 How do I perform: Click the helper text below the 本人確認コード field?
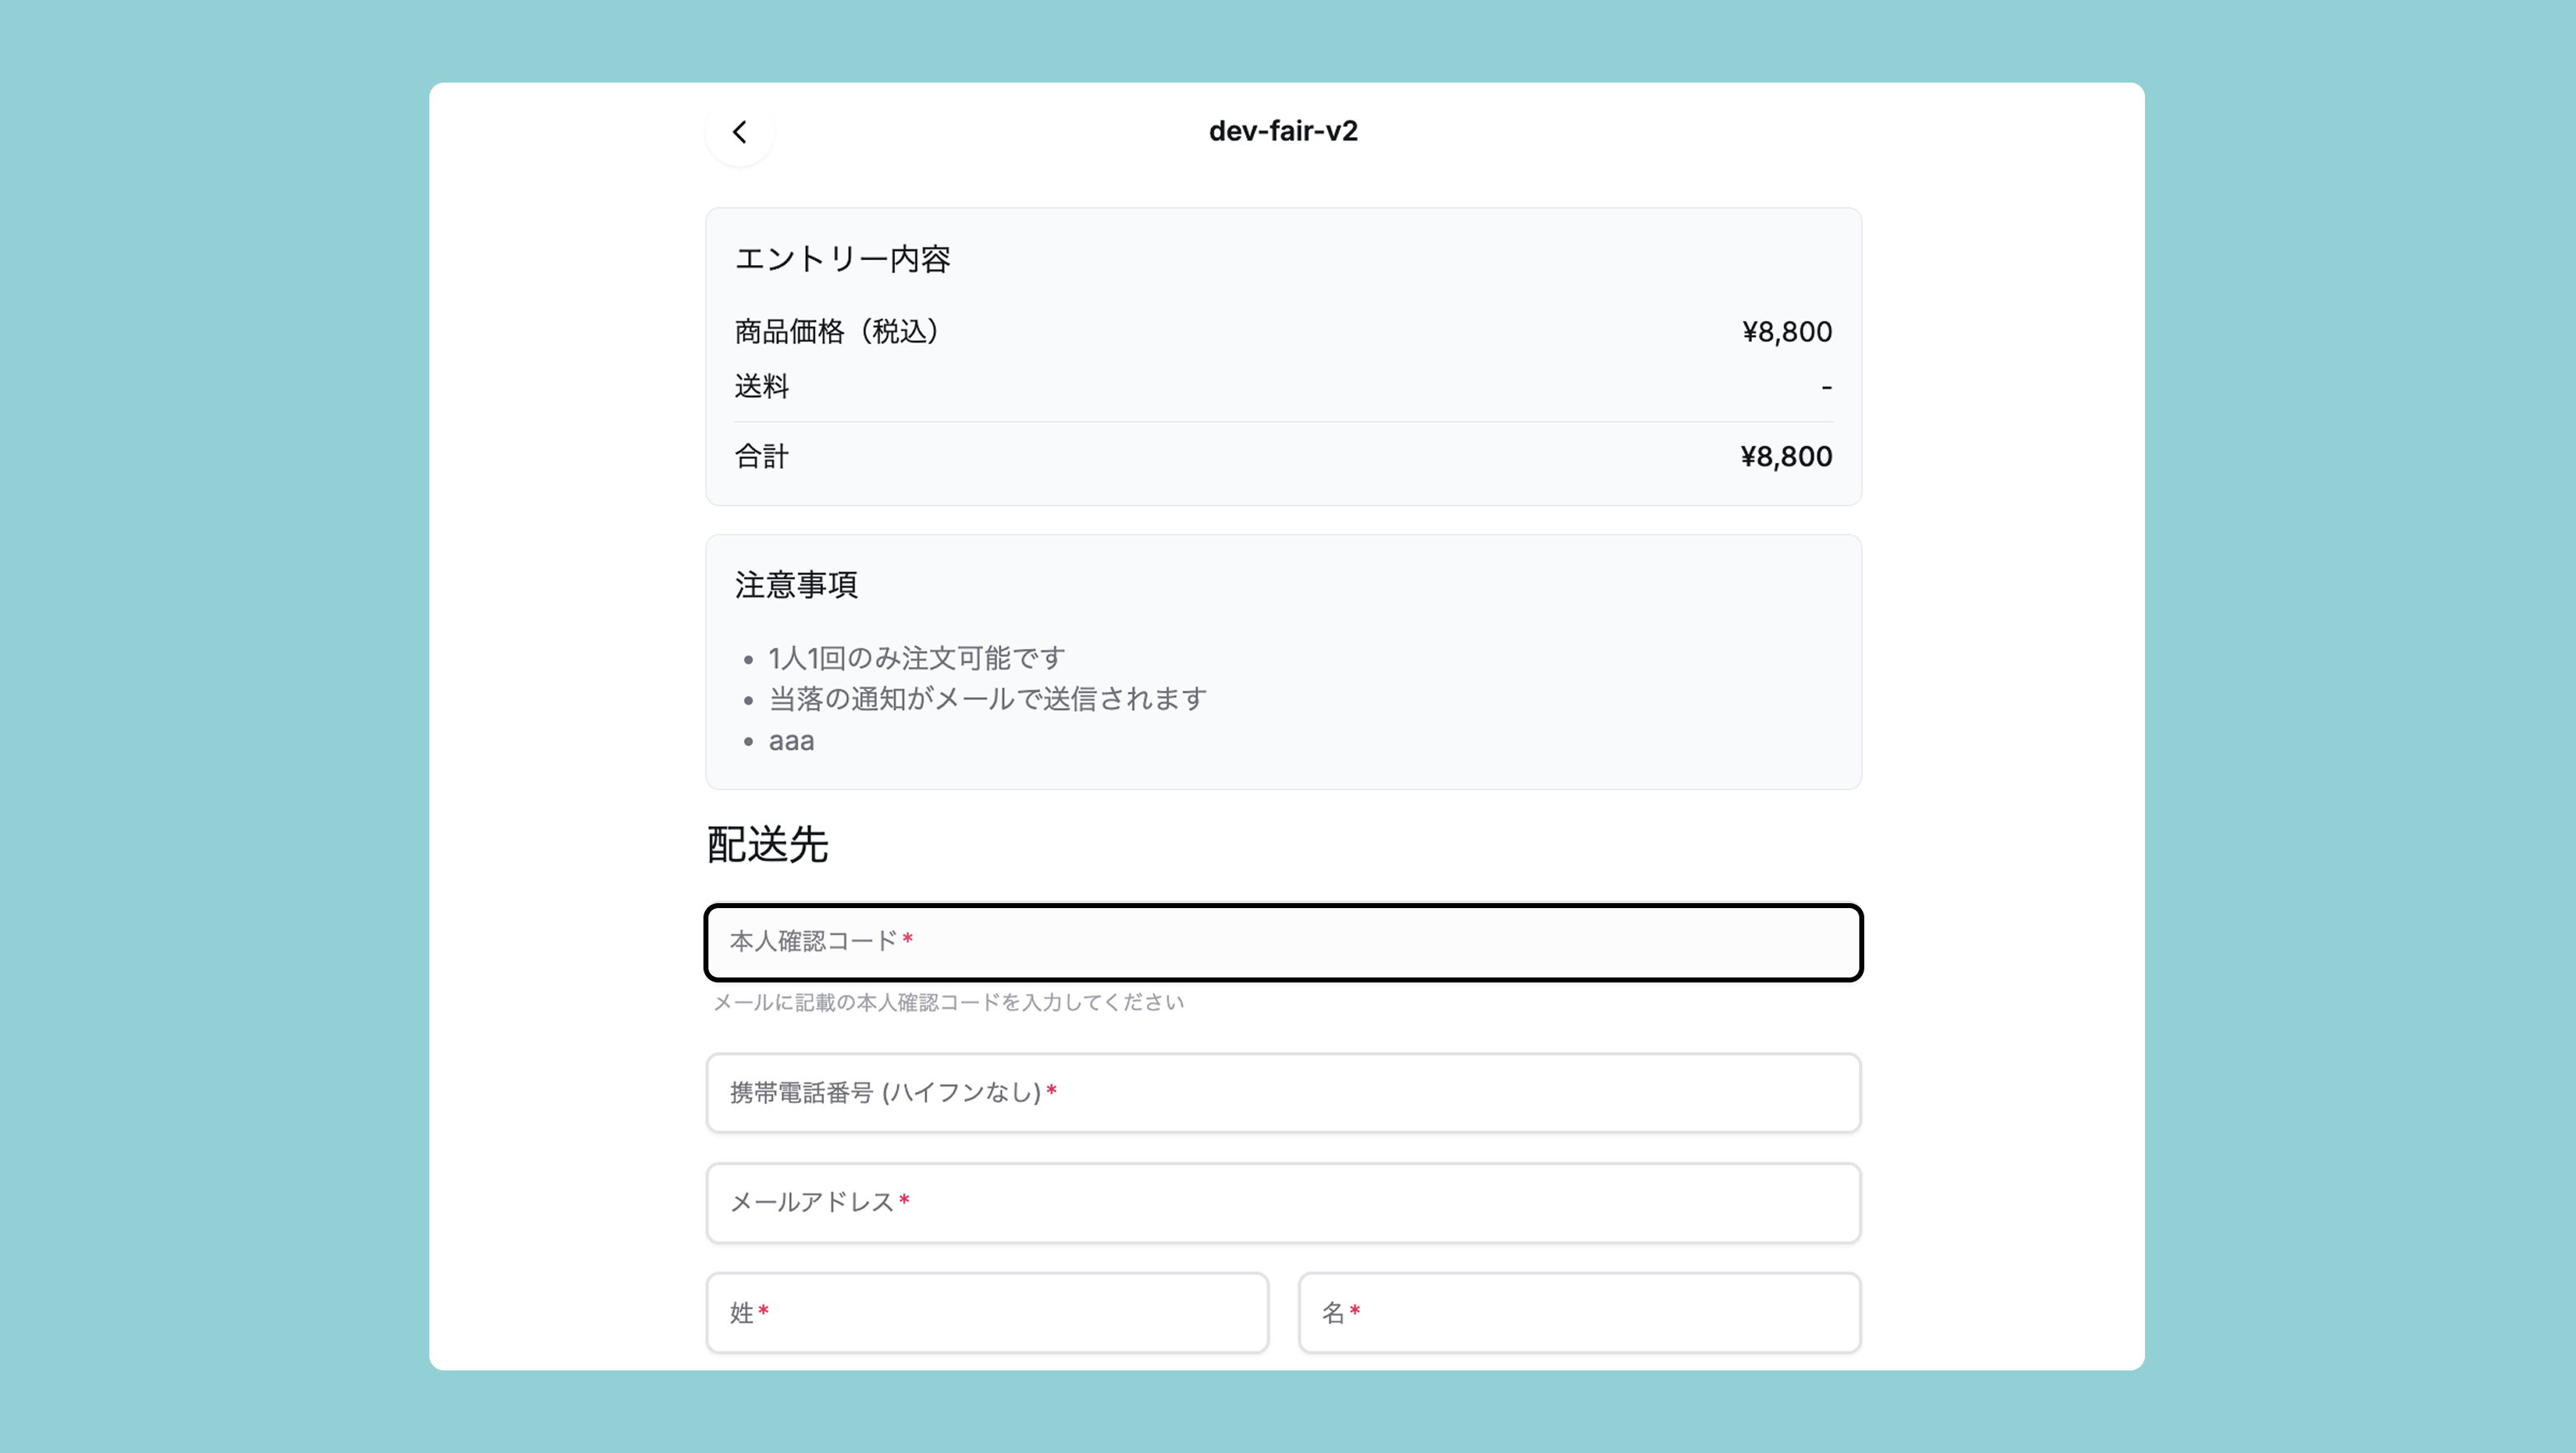coord(948,1002)
